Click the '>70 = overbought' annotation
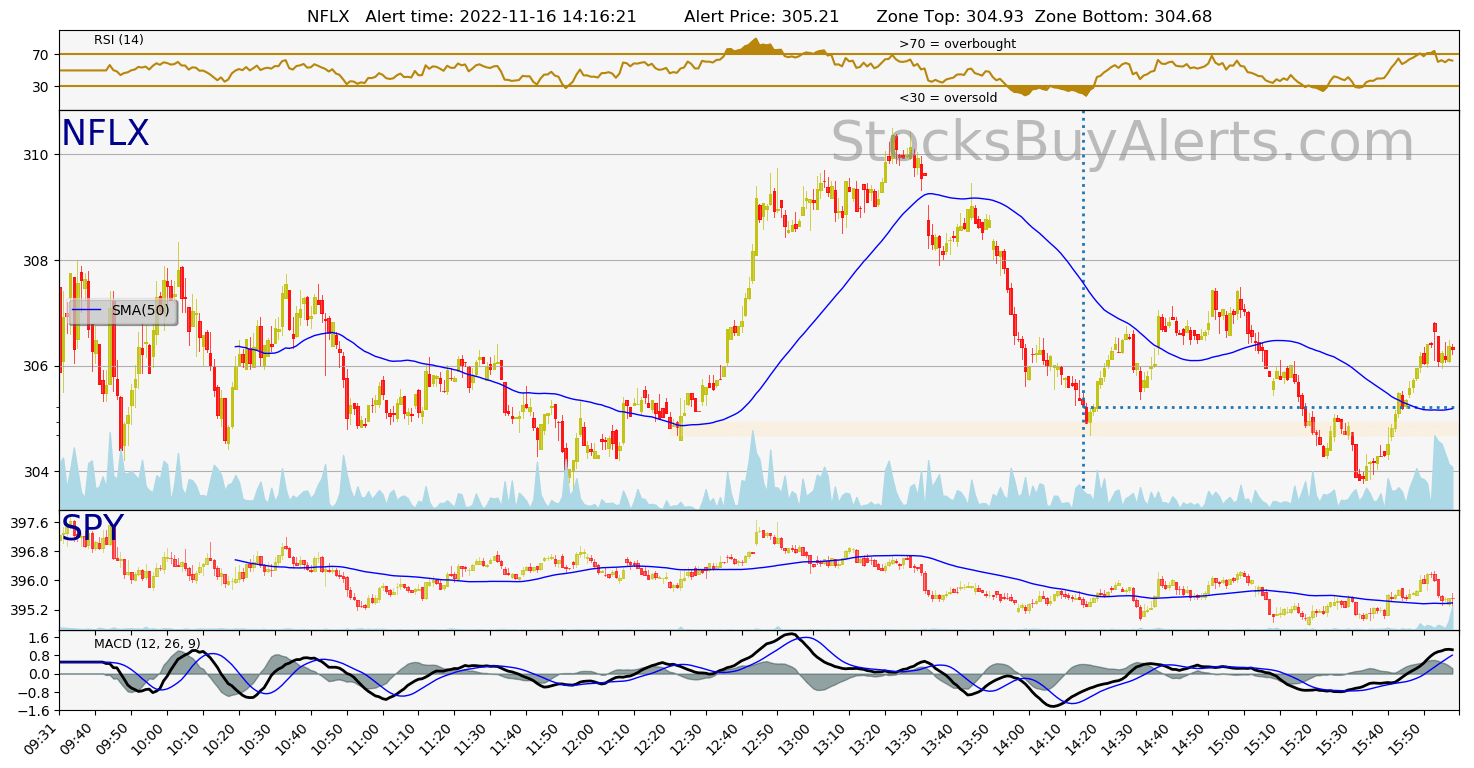Screen dimensions: 1474x768 (x=957, y=44)
